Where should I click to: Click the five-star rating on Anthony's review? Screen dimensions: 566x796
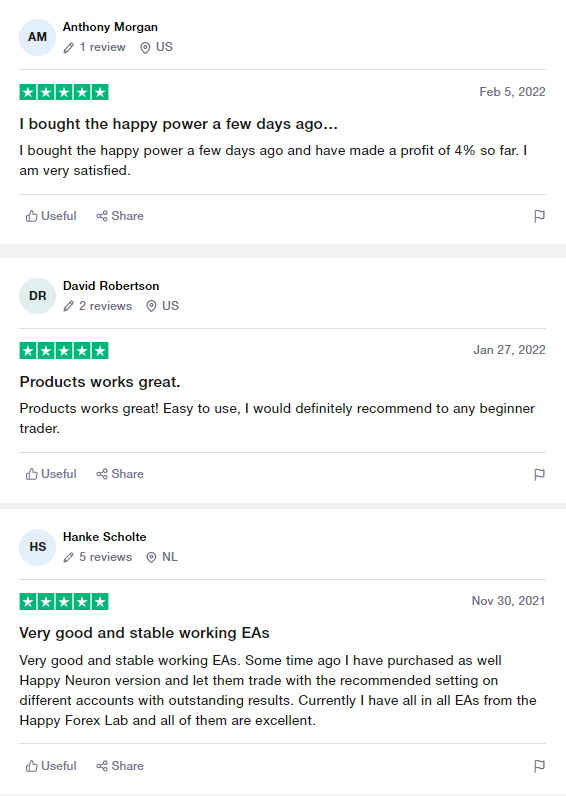point(64,92)
